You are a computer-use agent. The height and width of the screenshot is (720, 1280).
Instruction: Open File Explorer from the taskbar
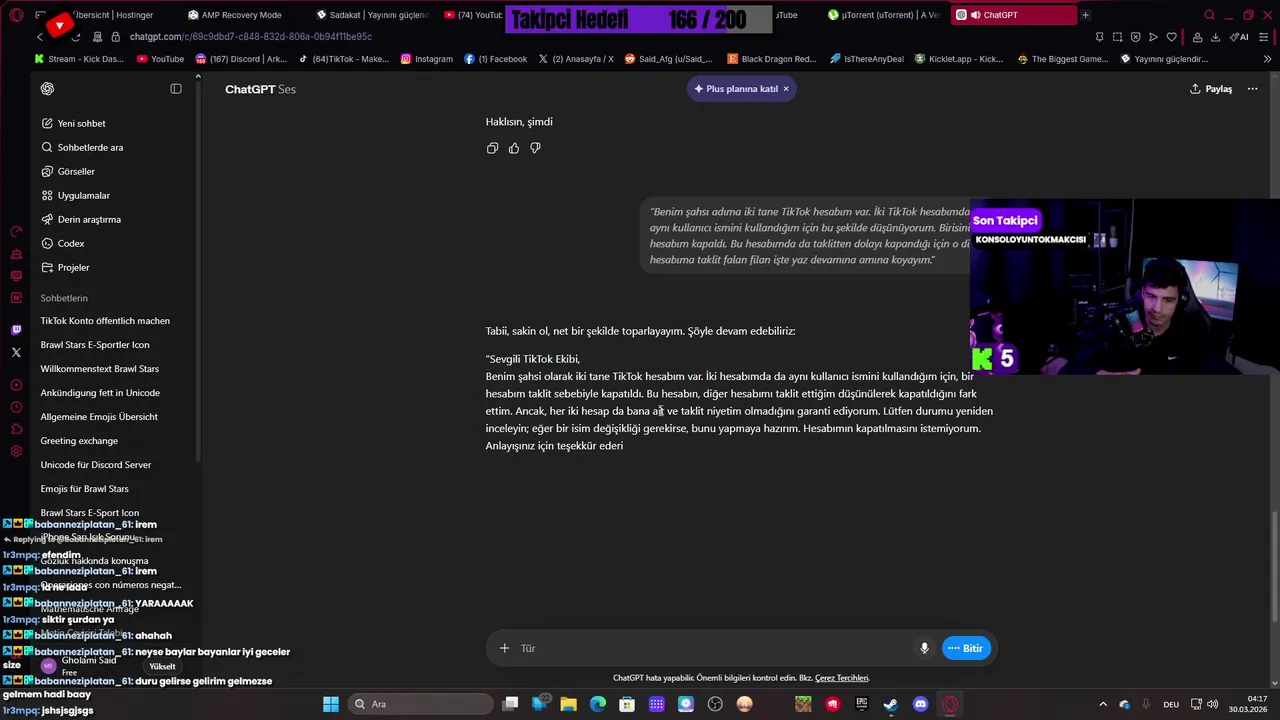point(568,704)
